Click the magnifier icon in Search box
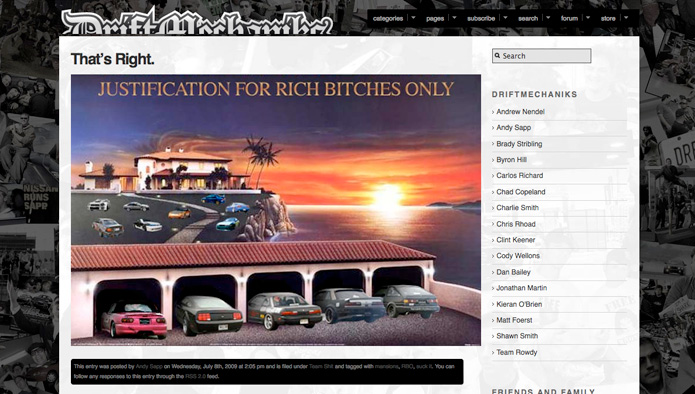The height and width of the screenshot is (394, 695). pos(497,56)
